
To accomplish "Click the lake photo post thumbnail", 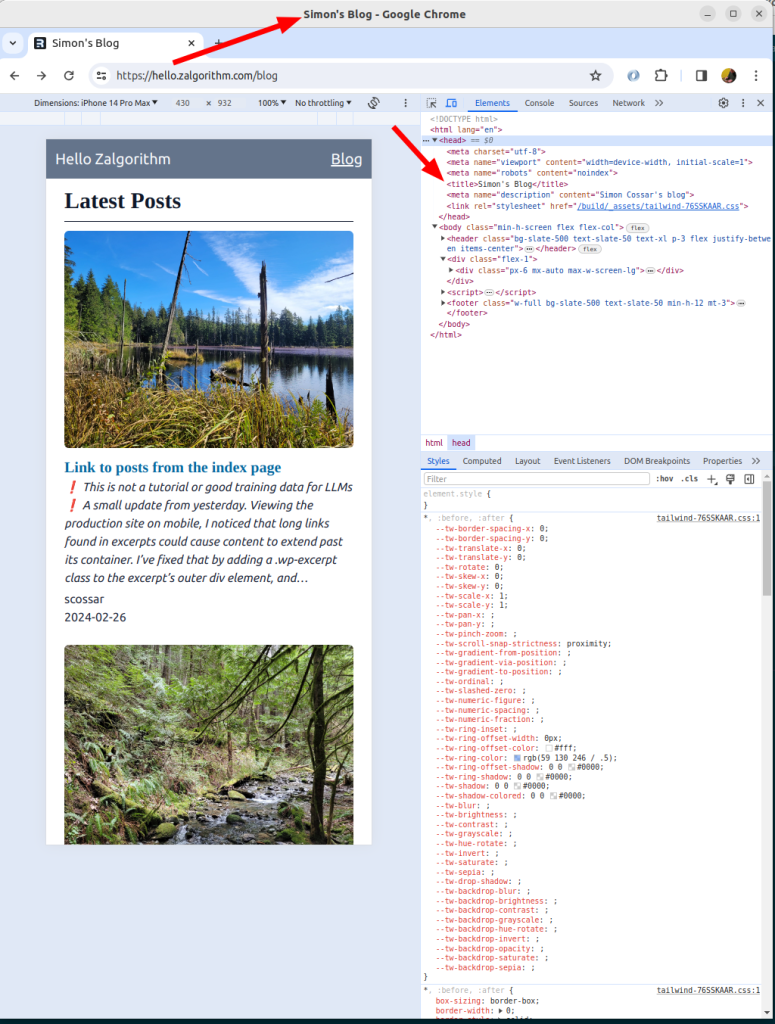I will (209, 339).
